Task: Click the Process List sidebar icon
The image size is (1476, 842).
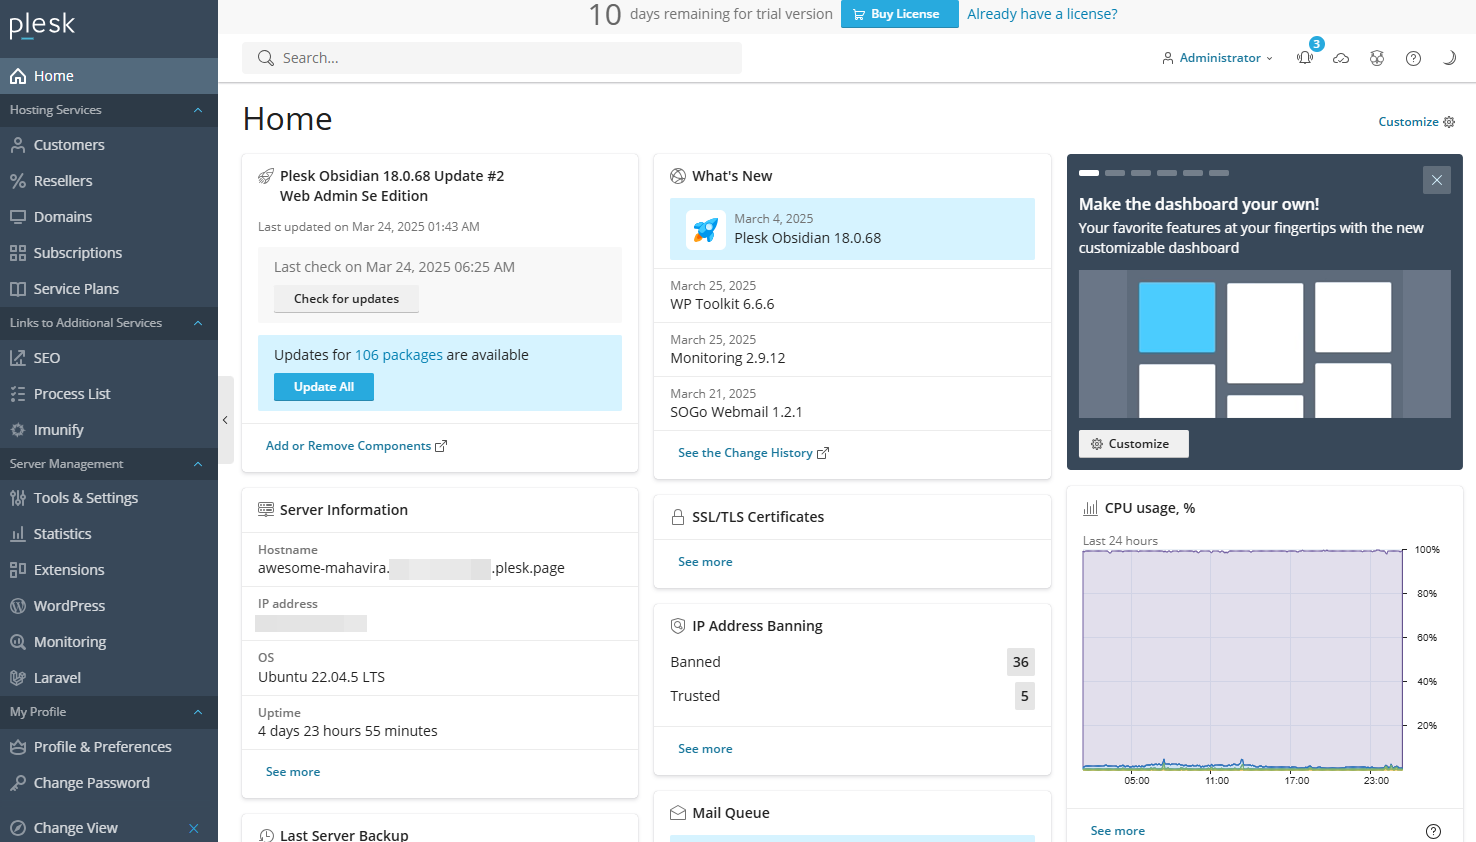Action: [18, 394]
